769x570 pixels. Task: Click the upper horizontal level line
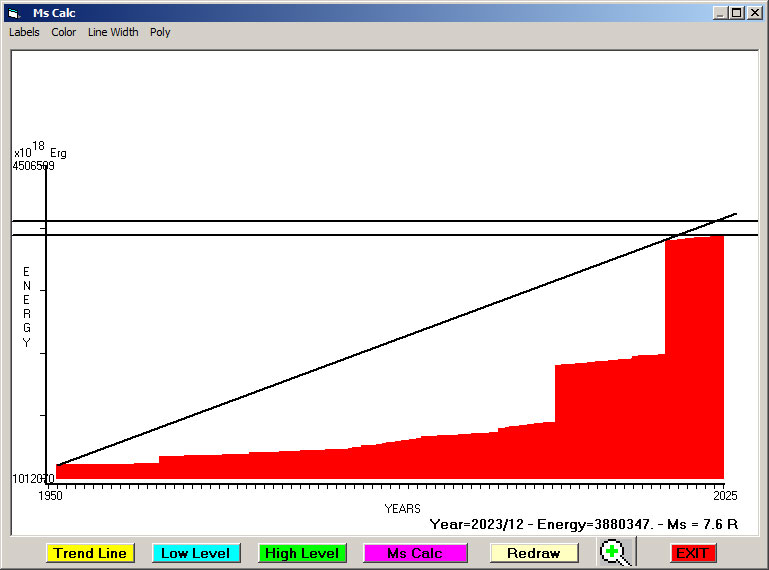(x=300, y=221)
